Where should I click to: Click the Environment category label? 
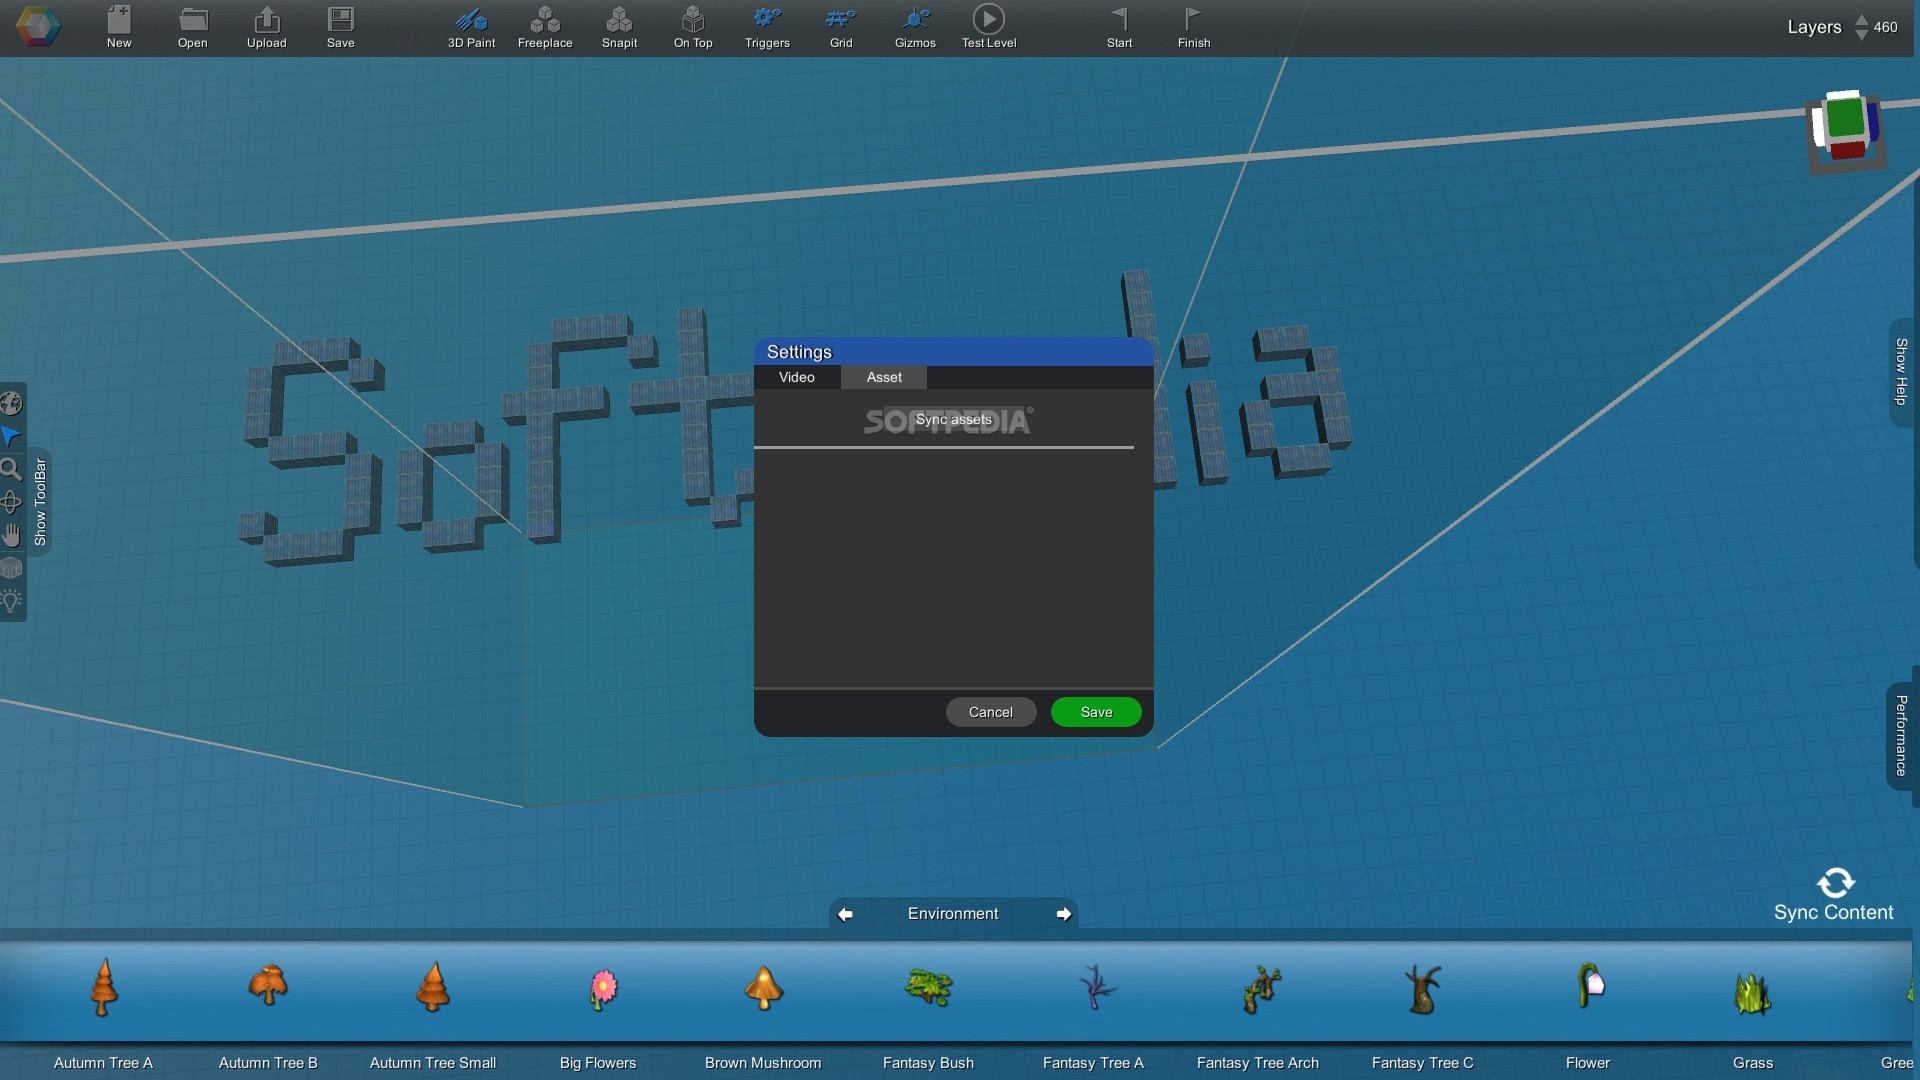(953, 914)
